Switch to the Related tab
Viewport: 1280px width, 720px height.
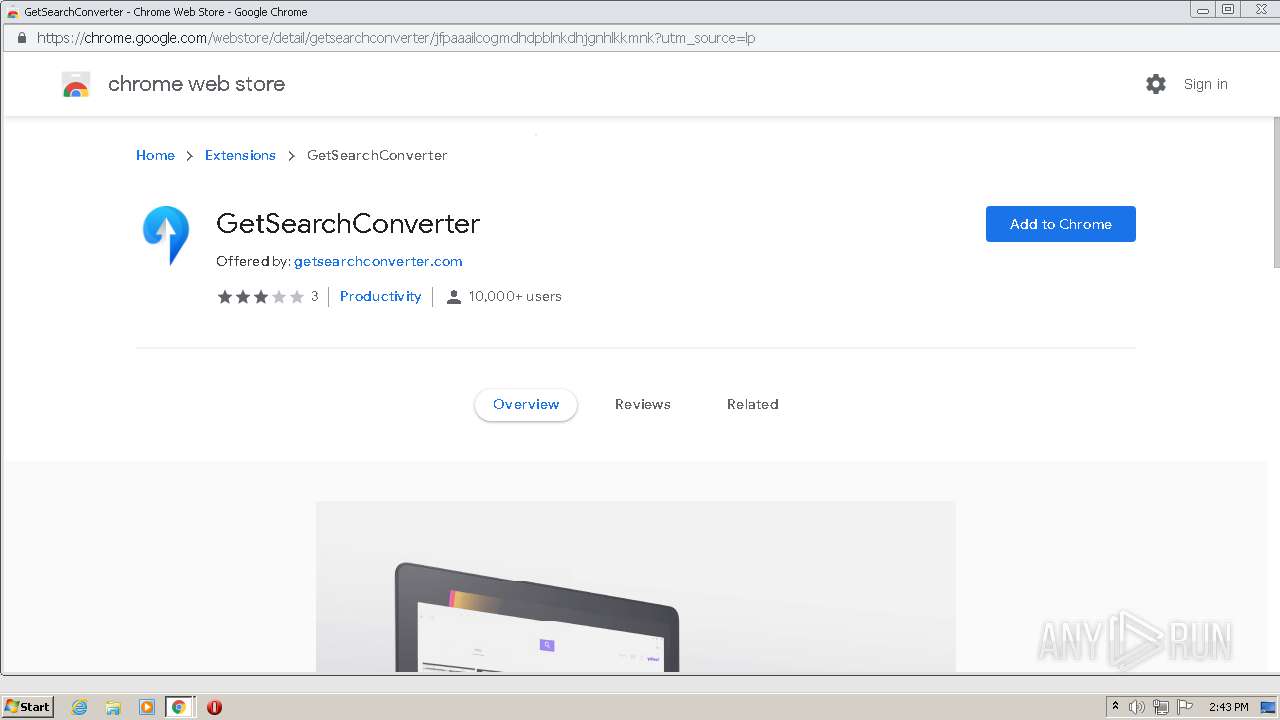753,404
